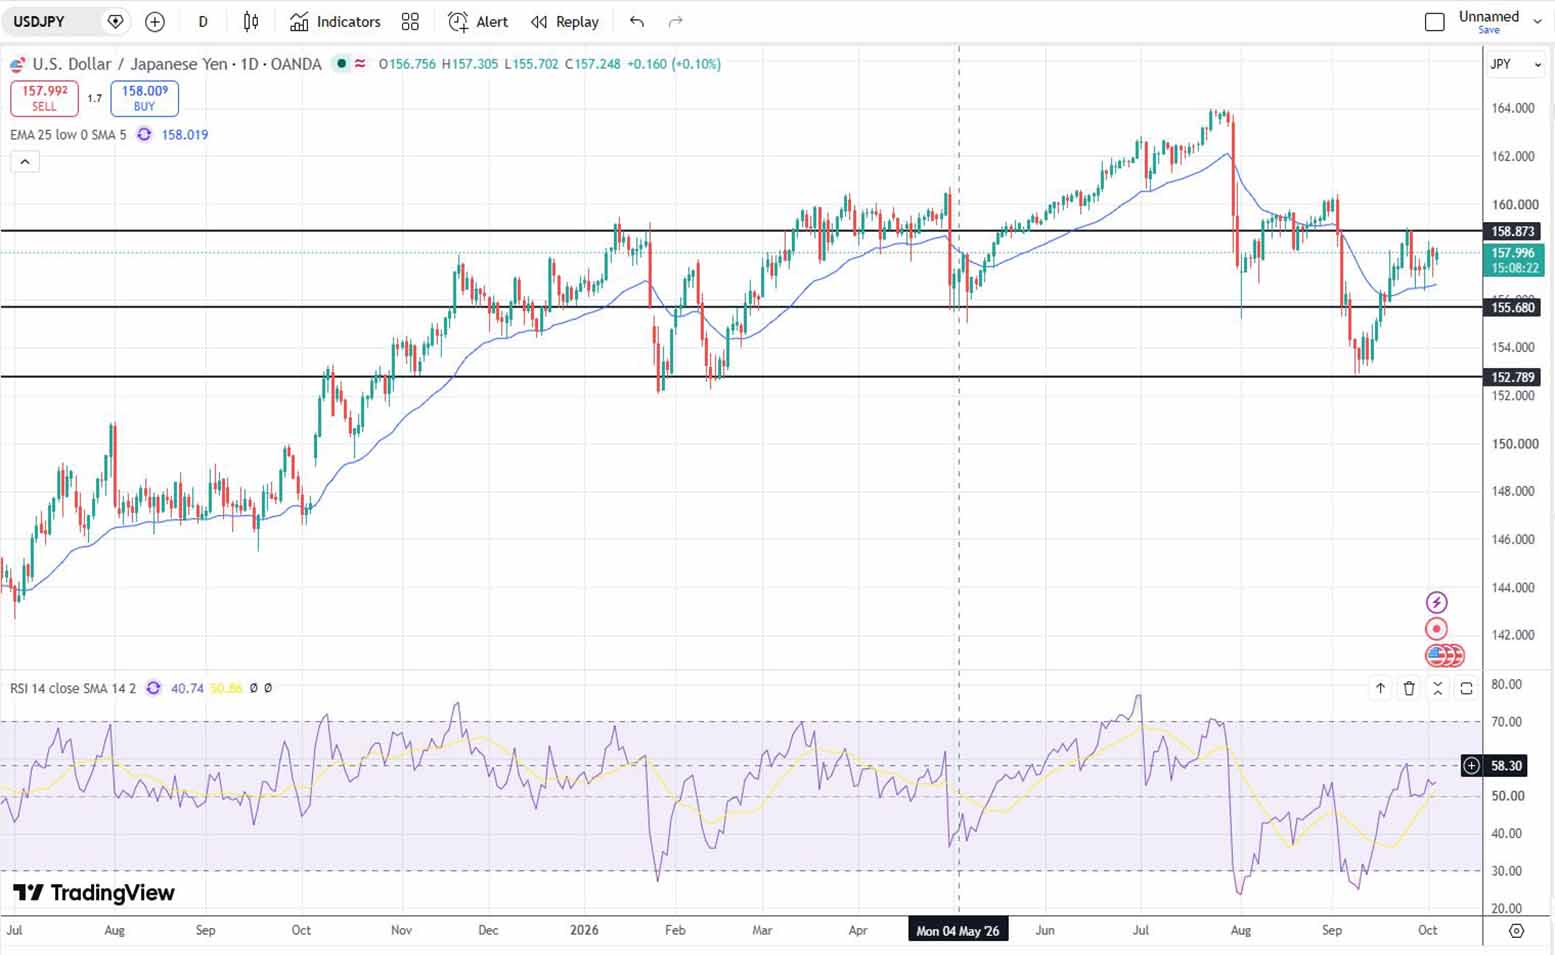Screen dimensions: 1555x955
Task: Click the redo arrow icon
Action: (675, 21)
